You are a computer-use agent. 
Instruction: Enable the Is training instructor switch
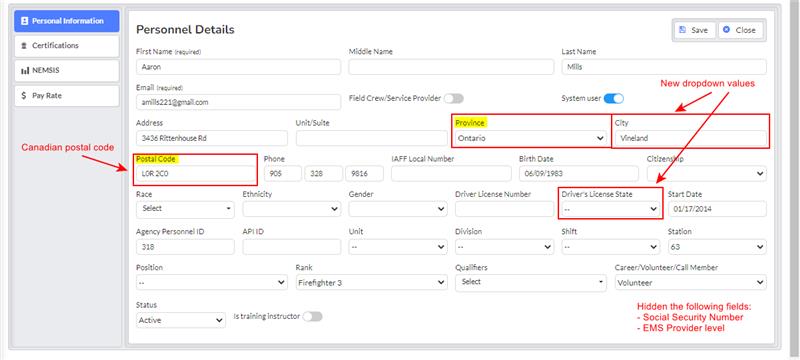(x=313, y=317)
